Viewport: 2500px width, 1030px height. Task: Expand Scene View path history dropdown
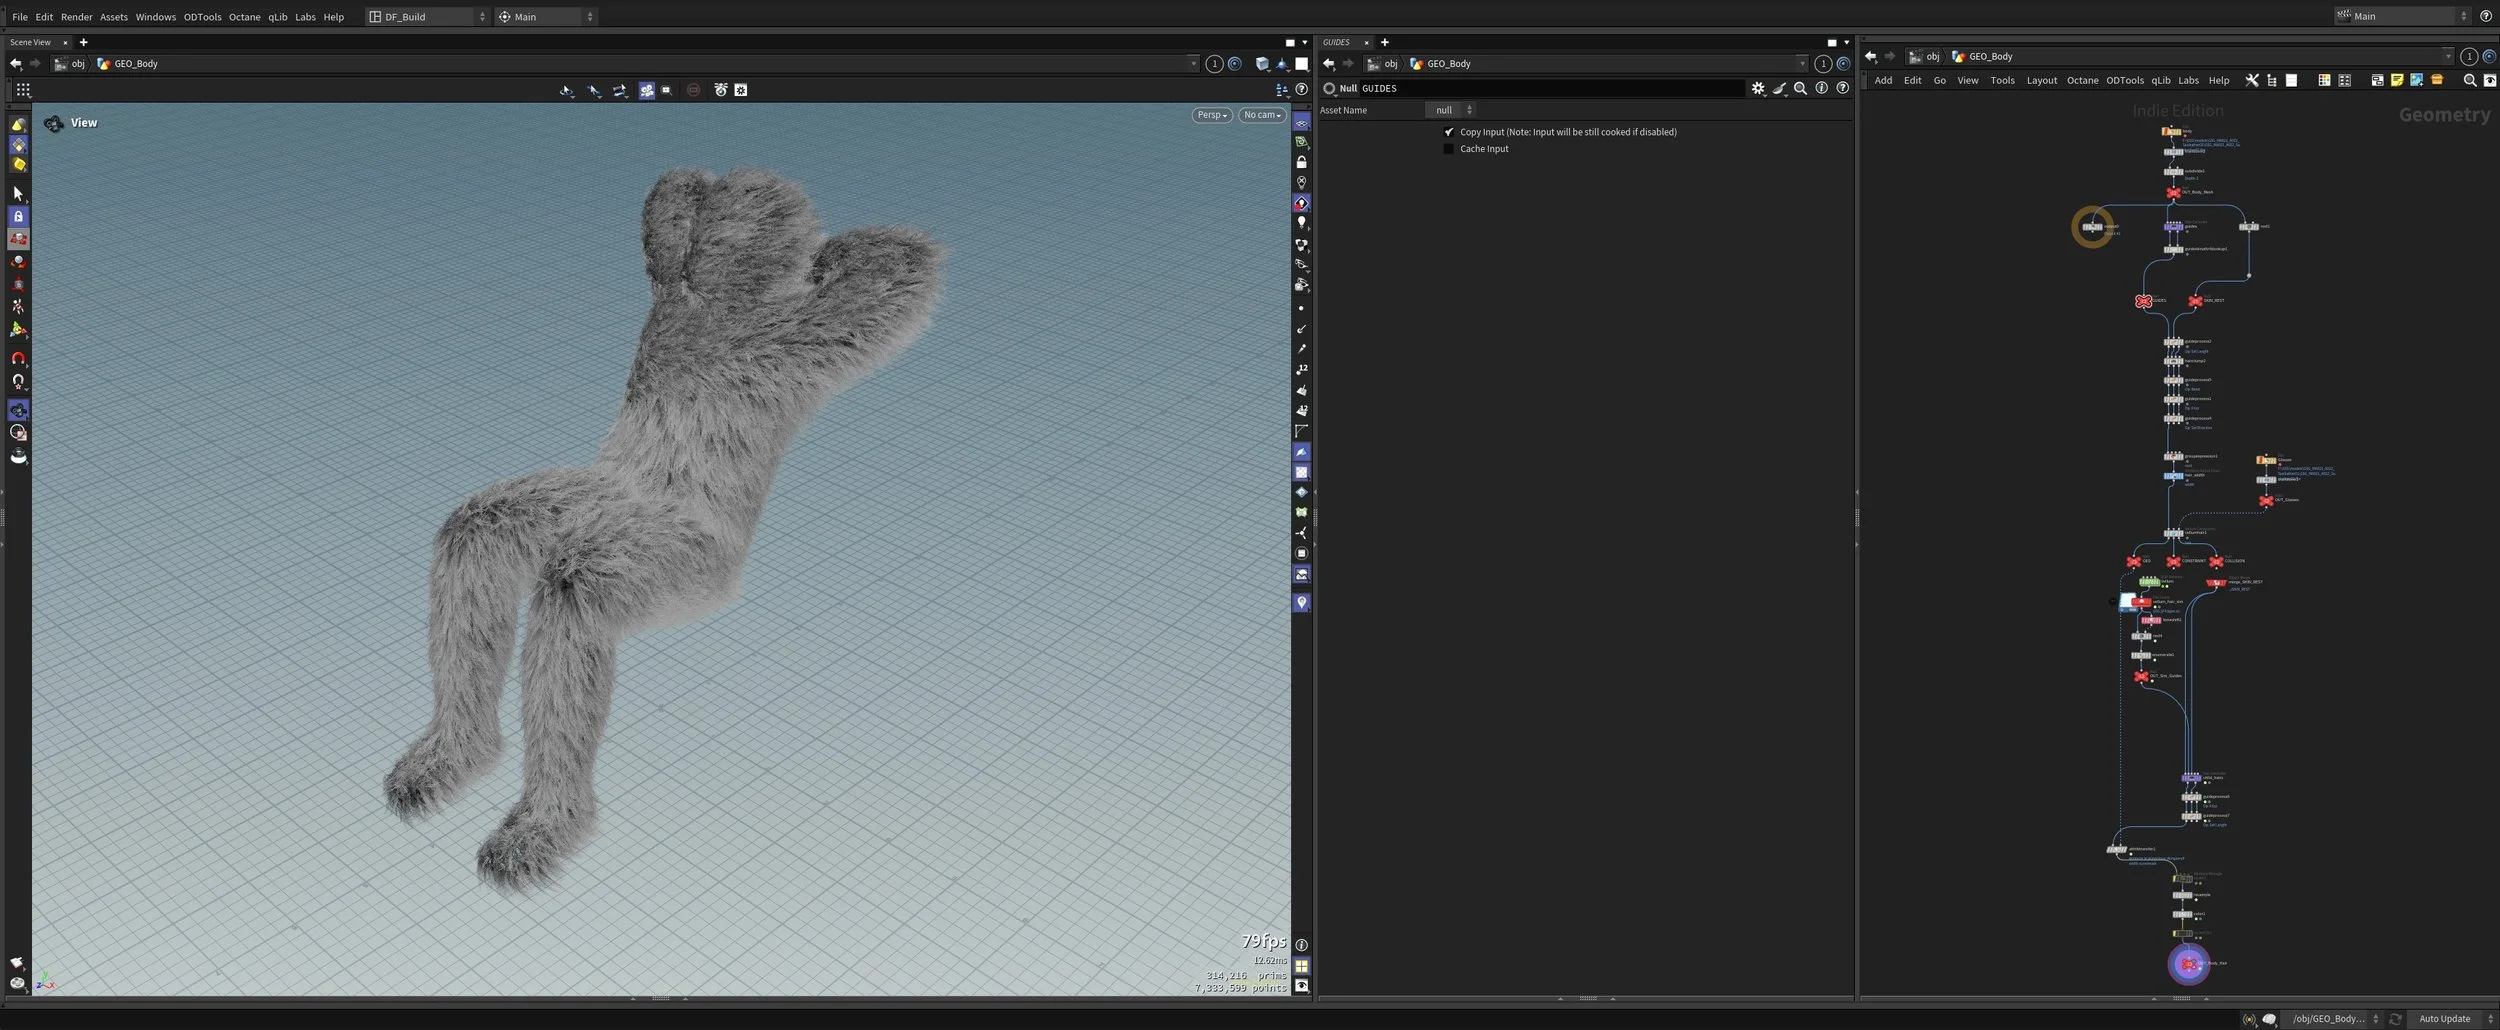[x=1193, y=64]
